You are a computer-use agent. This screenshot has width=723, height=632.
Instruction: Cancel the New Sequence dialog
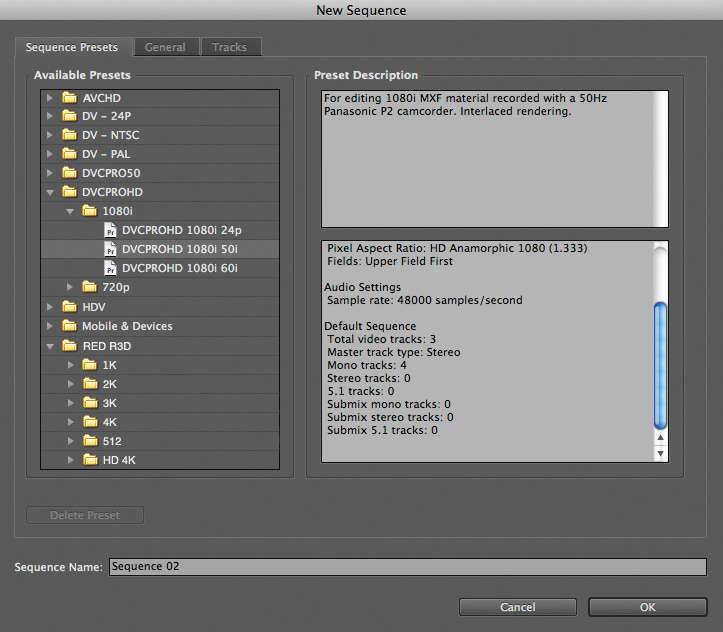(x=518, y=607)
